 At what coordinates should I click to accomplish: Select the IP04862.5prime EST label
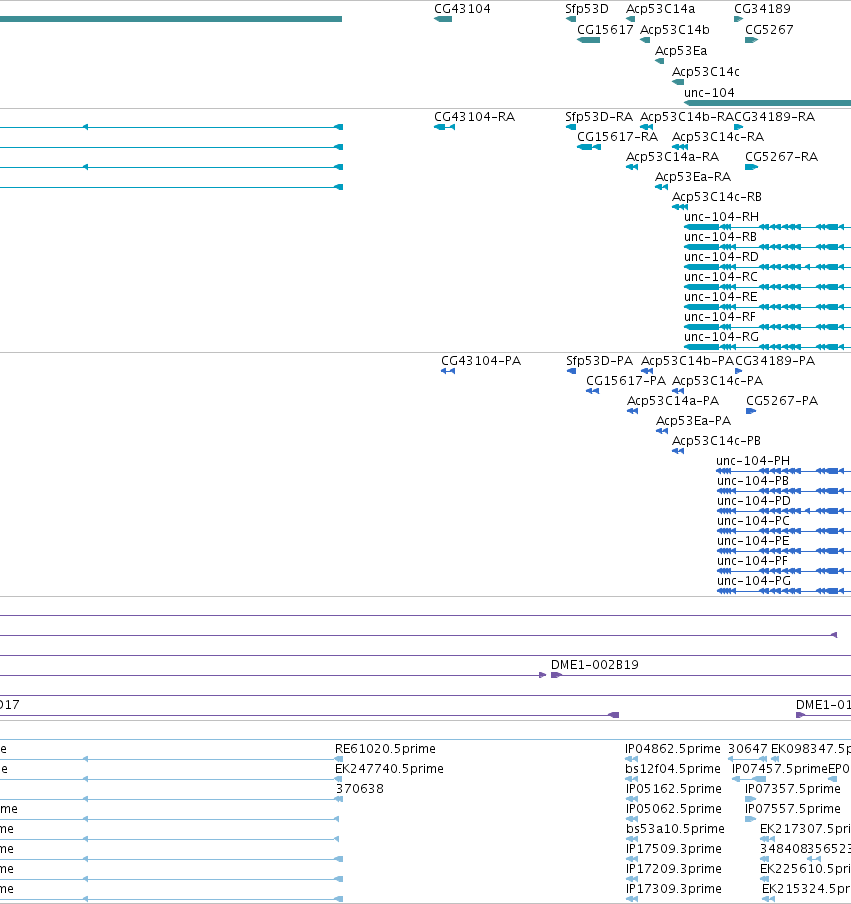tap(673, 749)
